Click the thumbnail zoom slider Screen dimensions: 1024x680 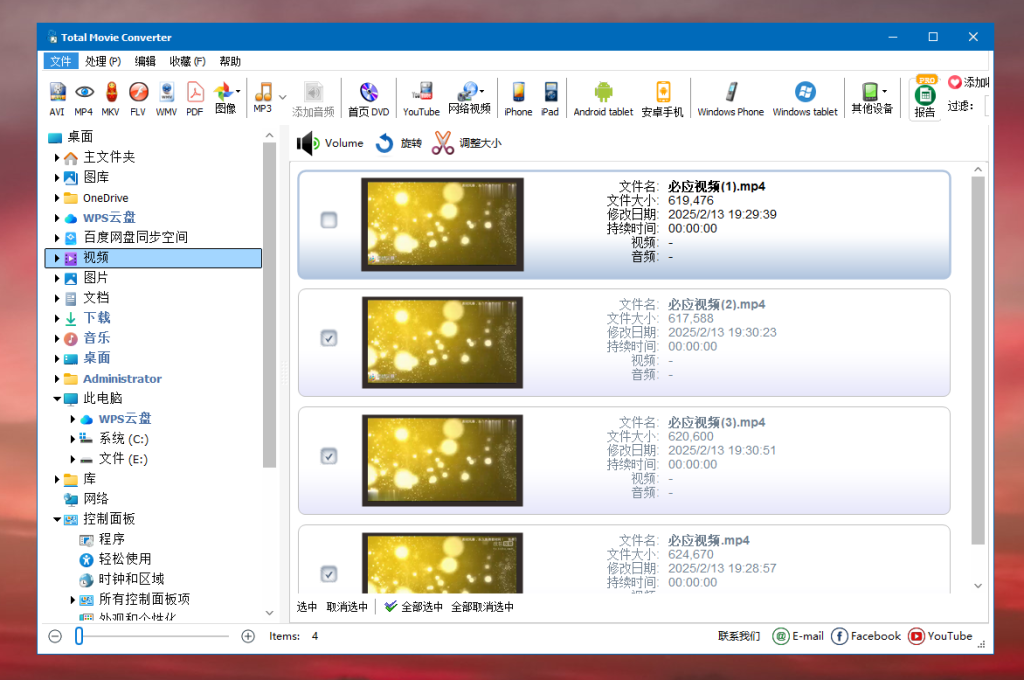coord(79,636)
